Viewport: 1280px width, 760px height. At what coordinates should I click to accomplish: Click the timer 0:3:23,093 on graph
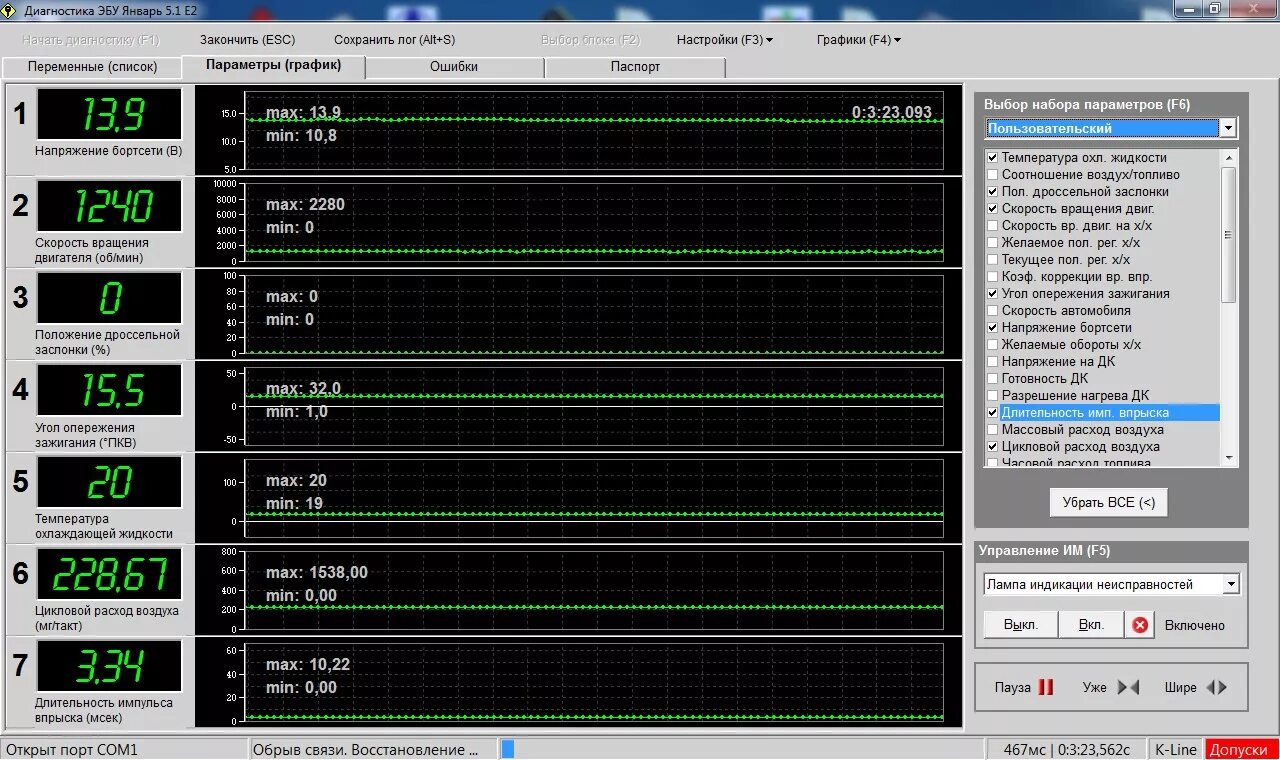click(x=891, y=113)
